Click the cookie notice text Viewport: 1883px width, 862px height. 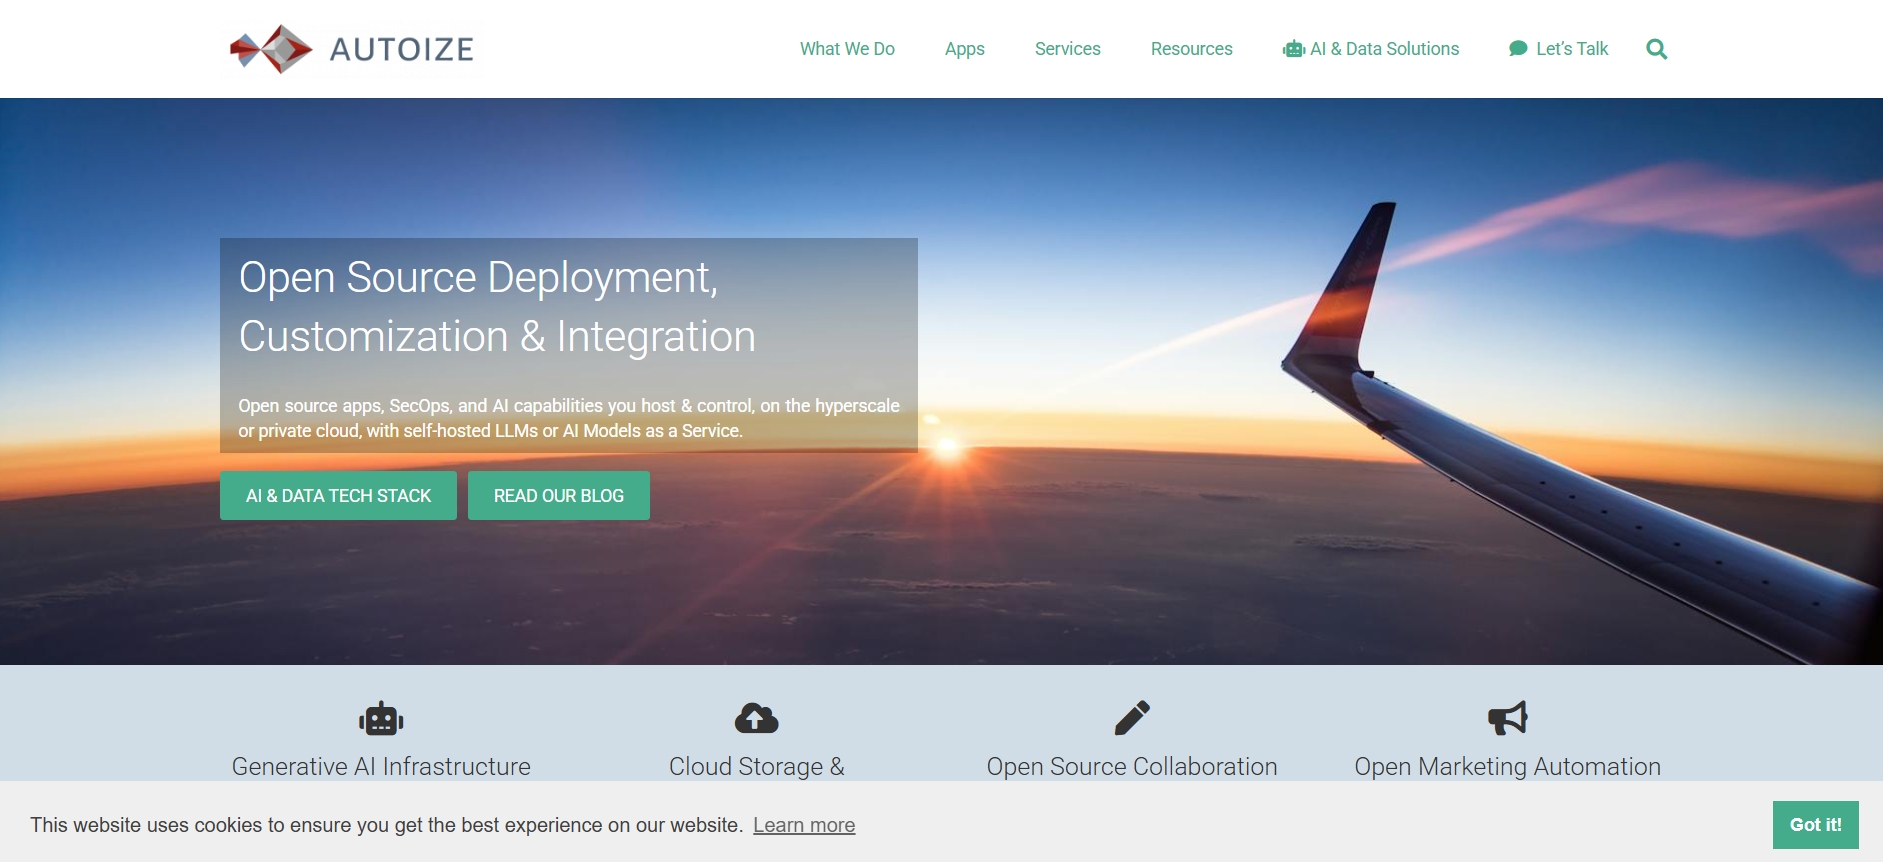[x=386, y=825]
